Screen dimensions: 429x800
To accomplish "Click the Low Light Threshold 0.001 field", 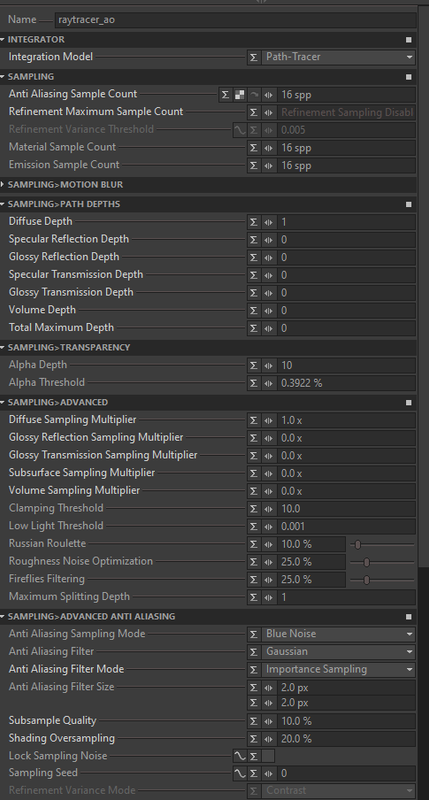I will pyautogui.click(x=346, y=526).
